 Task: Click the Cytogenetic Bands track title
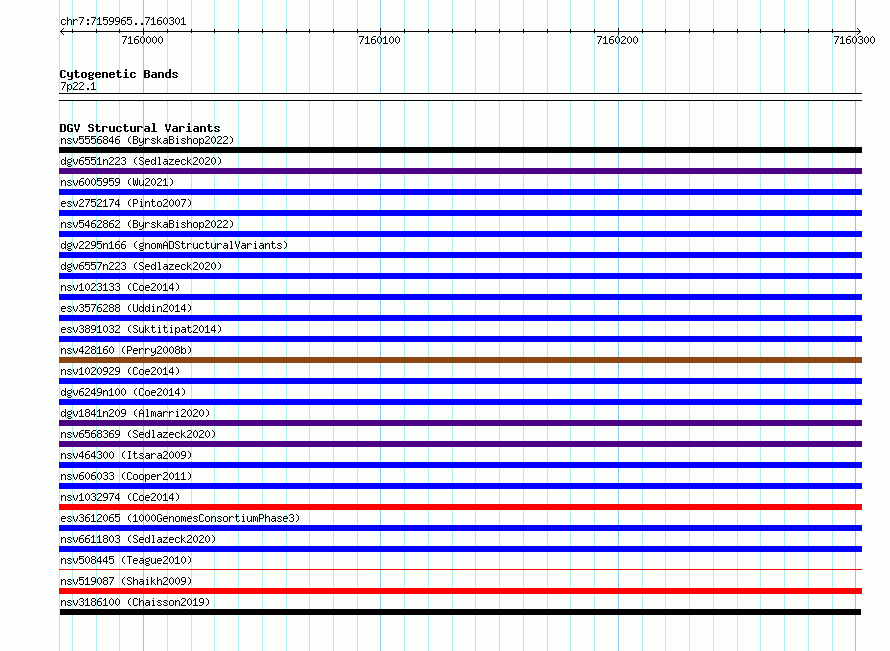(119, 74)
